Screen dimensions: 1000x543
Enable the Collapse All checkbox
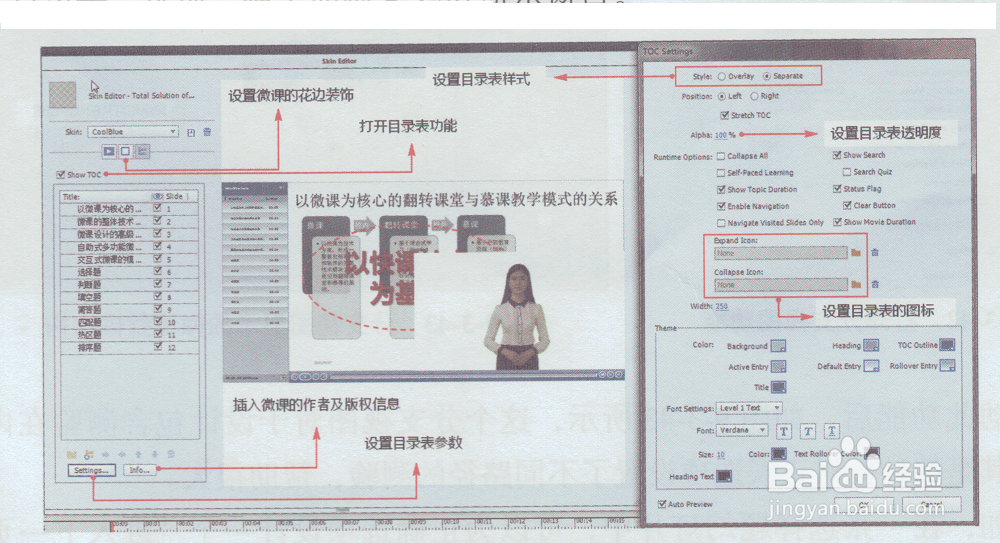pos(721,156)
